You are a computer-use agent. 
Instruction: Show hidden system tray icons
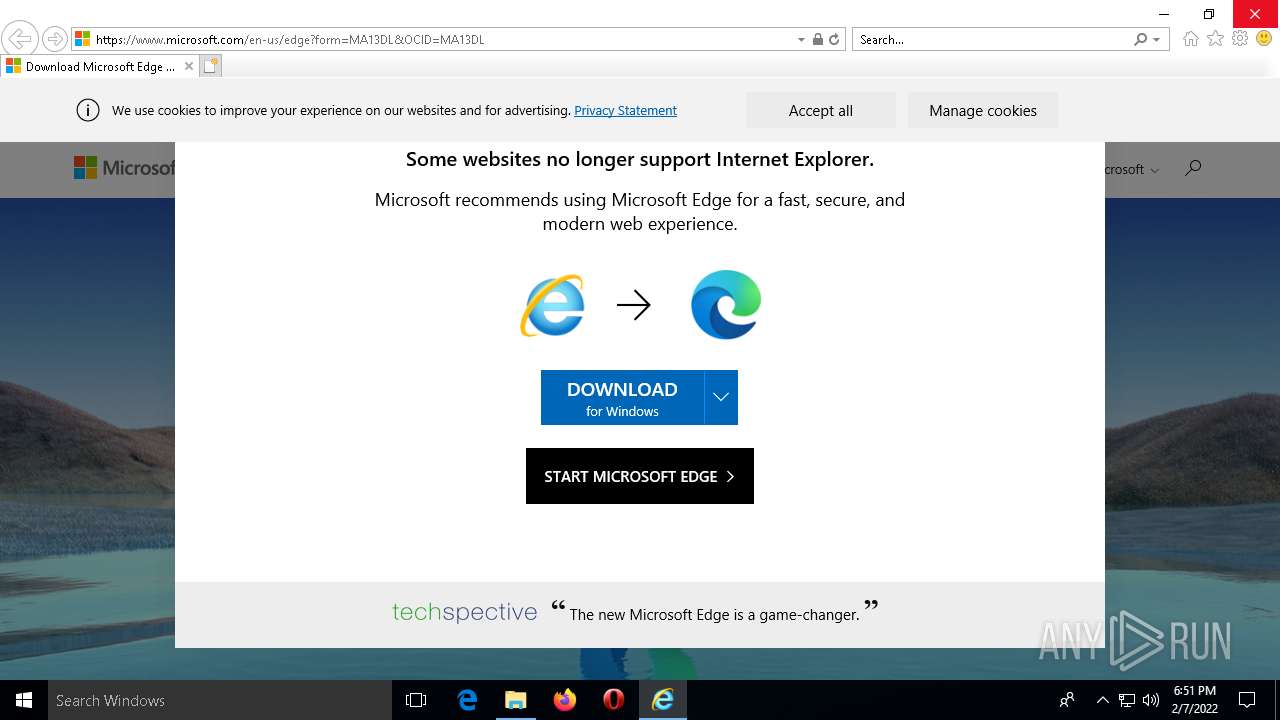coord(1103,700)
